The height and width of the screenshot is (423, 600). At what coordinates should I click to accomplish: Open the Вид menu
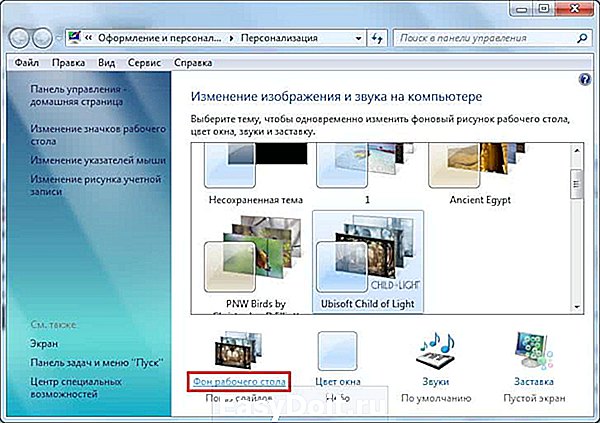pyautogui.click(x=106, y=62)
